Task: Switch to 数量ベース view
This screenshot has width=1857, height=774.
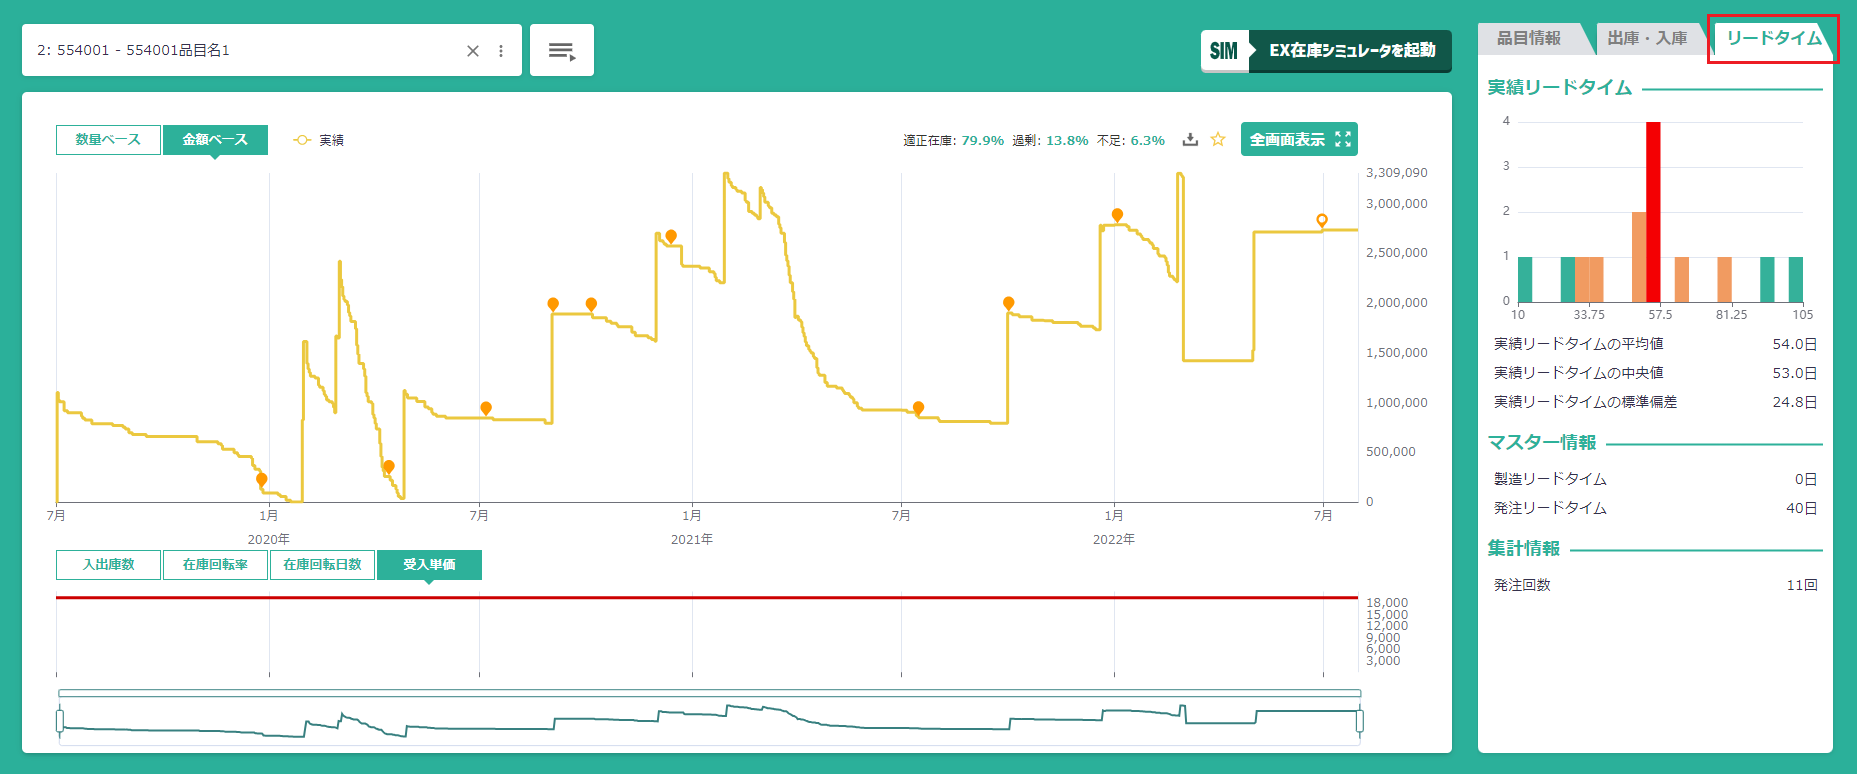Action: 108,140
